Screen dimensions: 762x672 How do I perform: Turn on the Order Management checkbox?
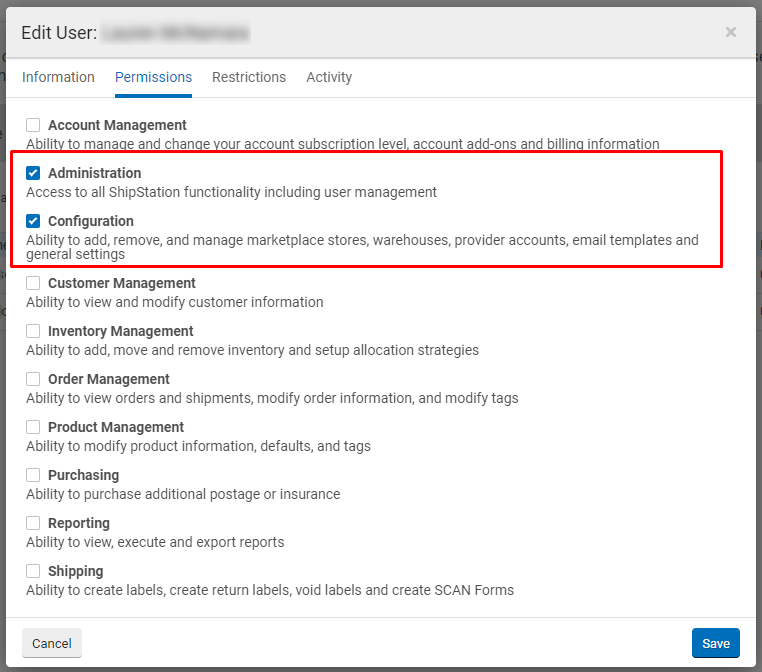33,379
